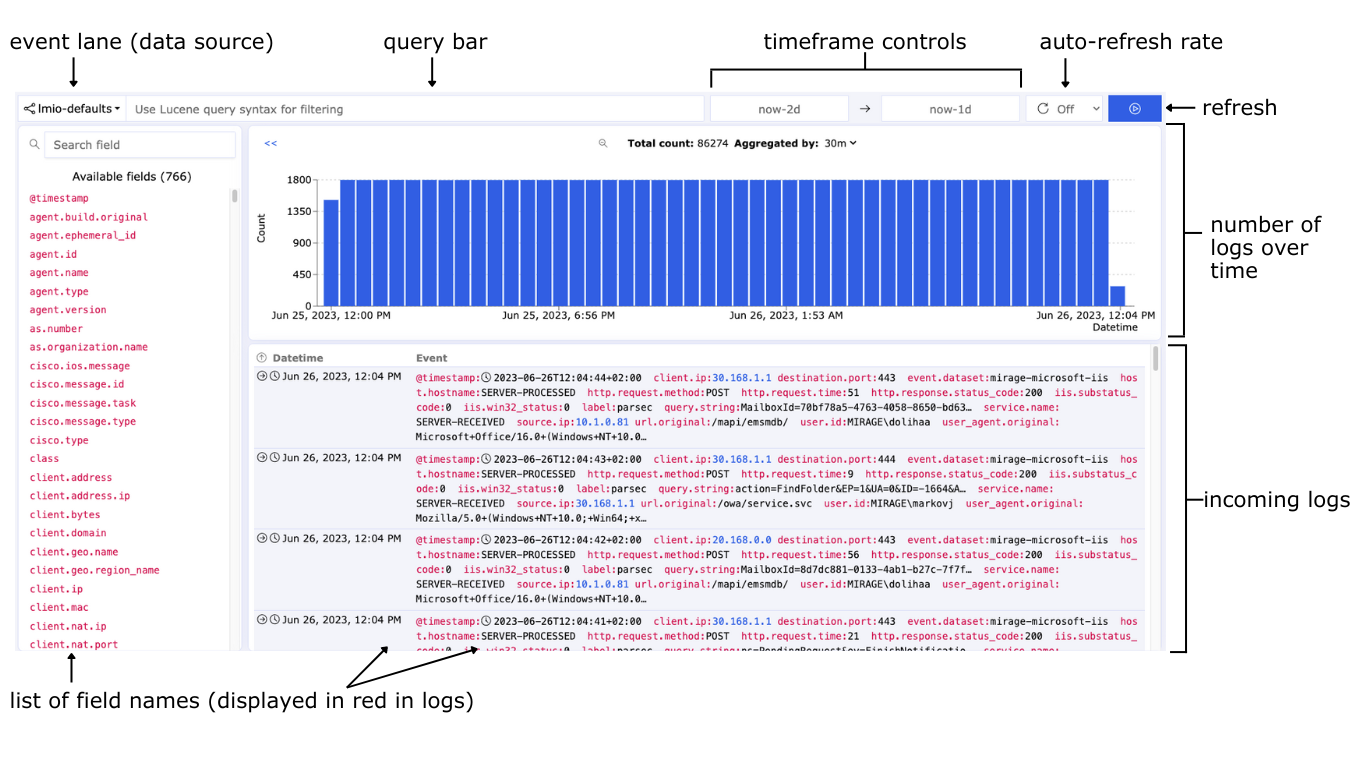Expand the log entry timestamped 12:04:42
This screenshot has height=768, width=1366.
(262, 538)
